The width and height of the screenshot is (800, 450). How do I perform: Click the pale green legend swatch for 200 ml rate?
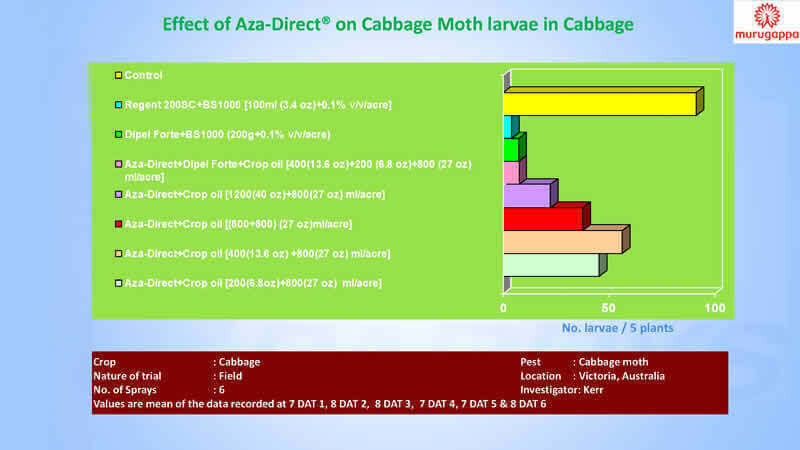pos(118,283)
